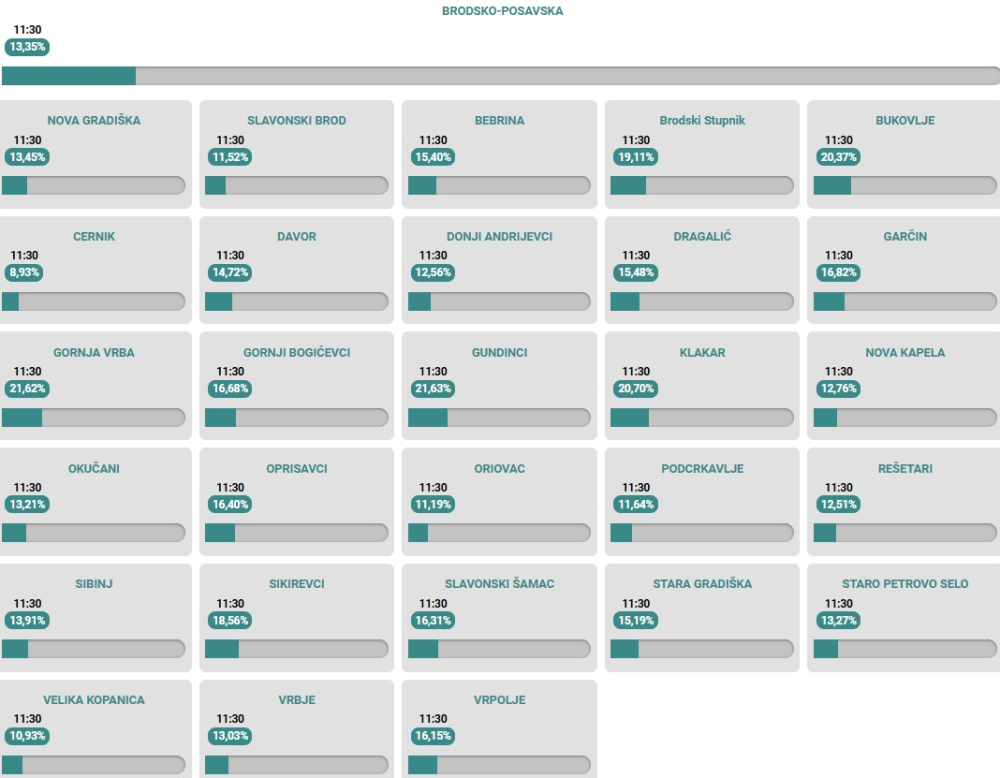Click the 16,31% badge for Slavonski Šamac
Screen dimensions: 1000x778
(x=433, y=620)
